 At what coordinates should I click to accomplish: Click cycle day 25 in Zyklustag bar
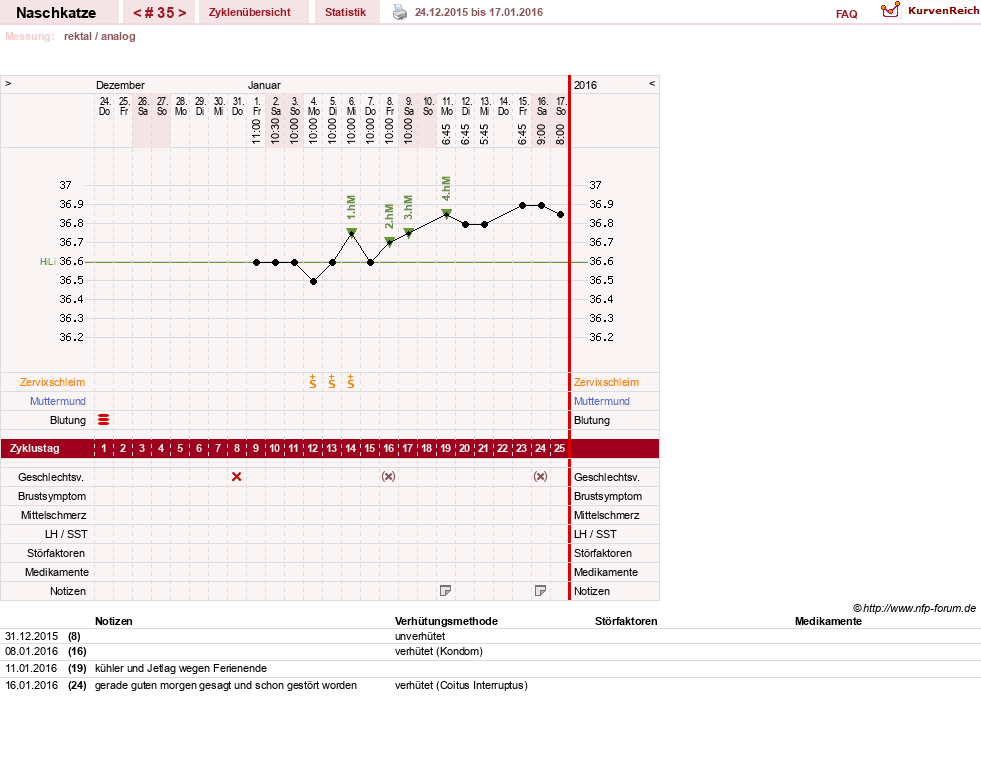[559, 448]
